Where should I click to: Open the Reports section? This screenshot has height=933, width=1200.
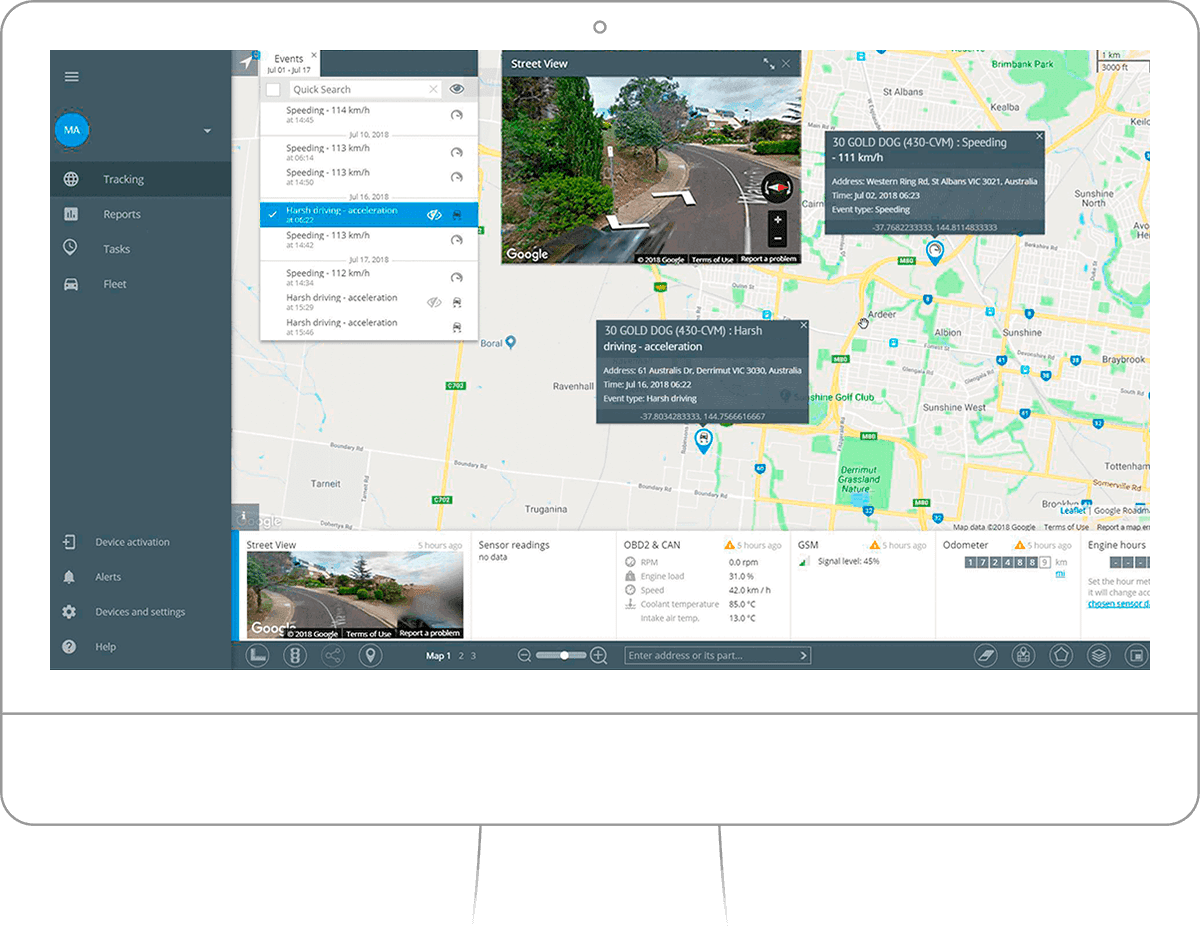141,214
